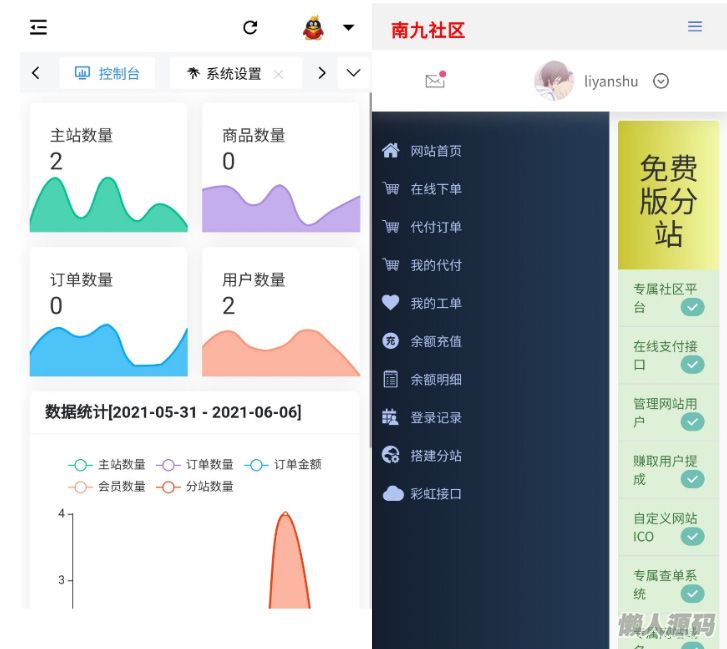Click the 南九社区 site title
The height and width of the screenshot is (649, 727).
pos(427,30)
